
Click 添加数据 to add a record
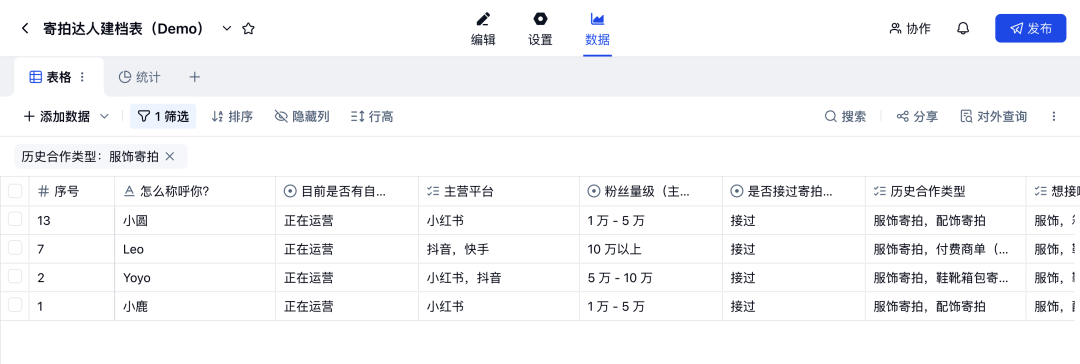tap(56, 117)
